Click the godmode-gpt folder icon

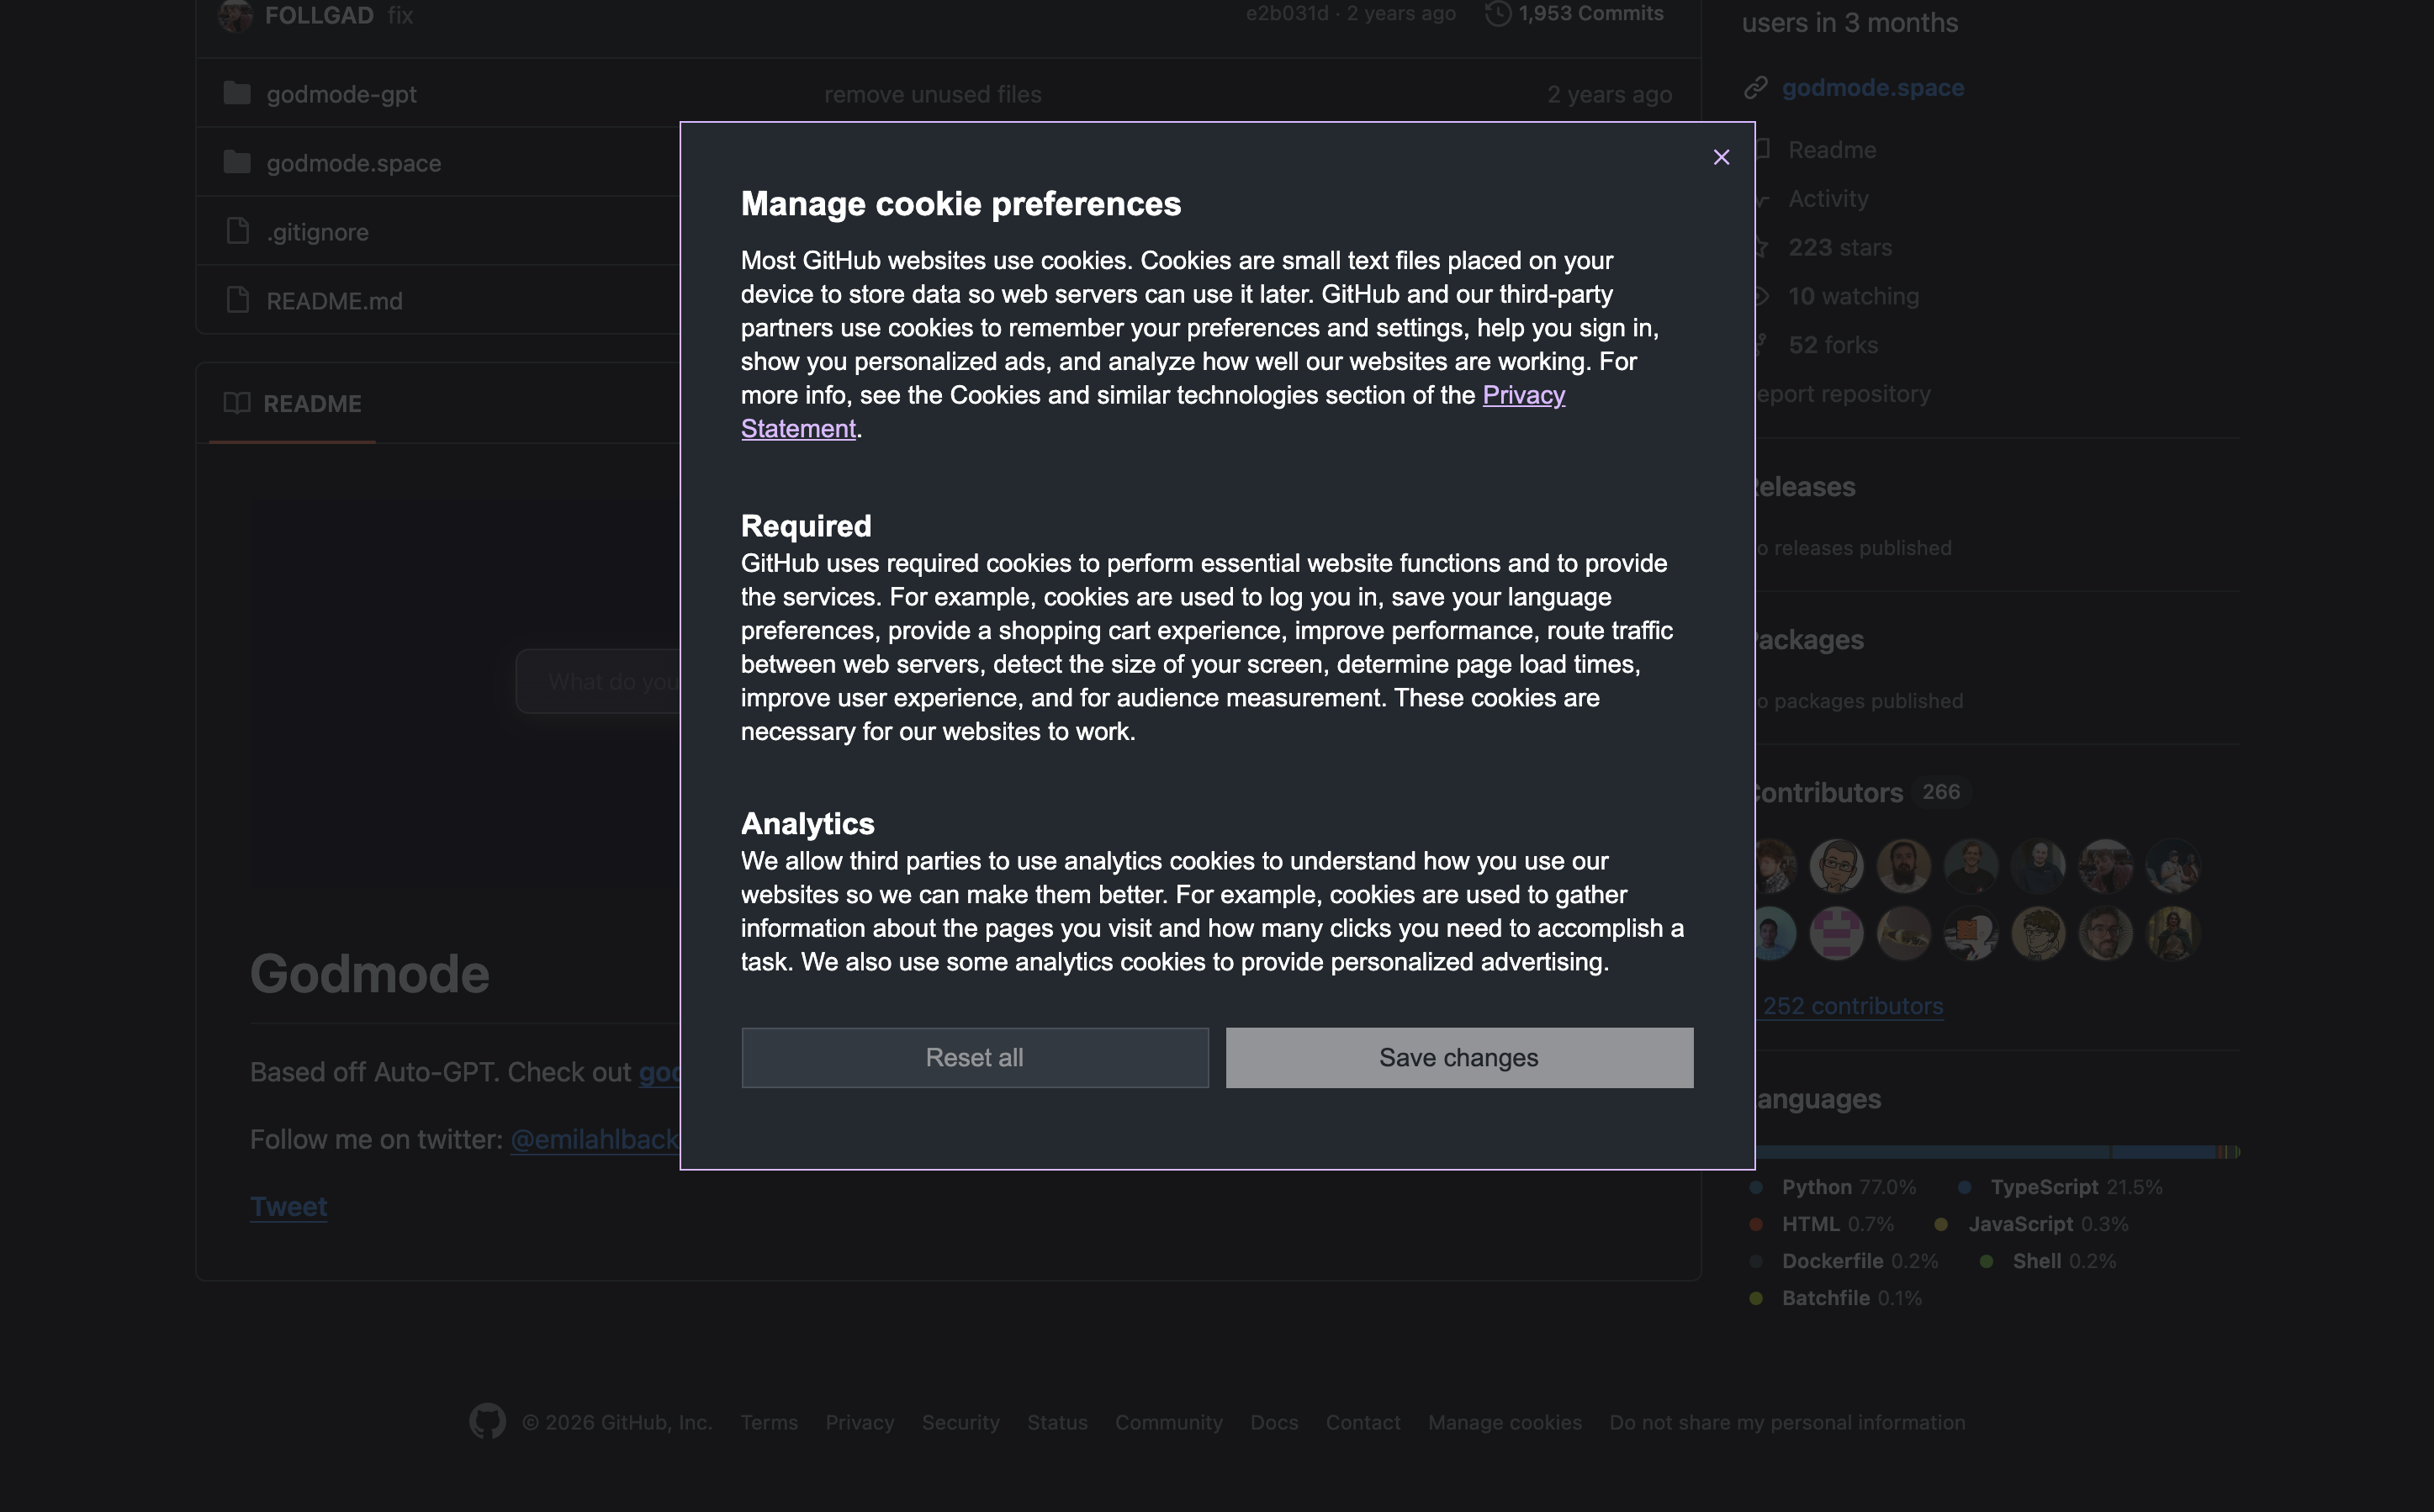pyautogui.click(x=237, y=93)
